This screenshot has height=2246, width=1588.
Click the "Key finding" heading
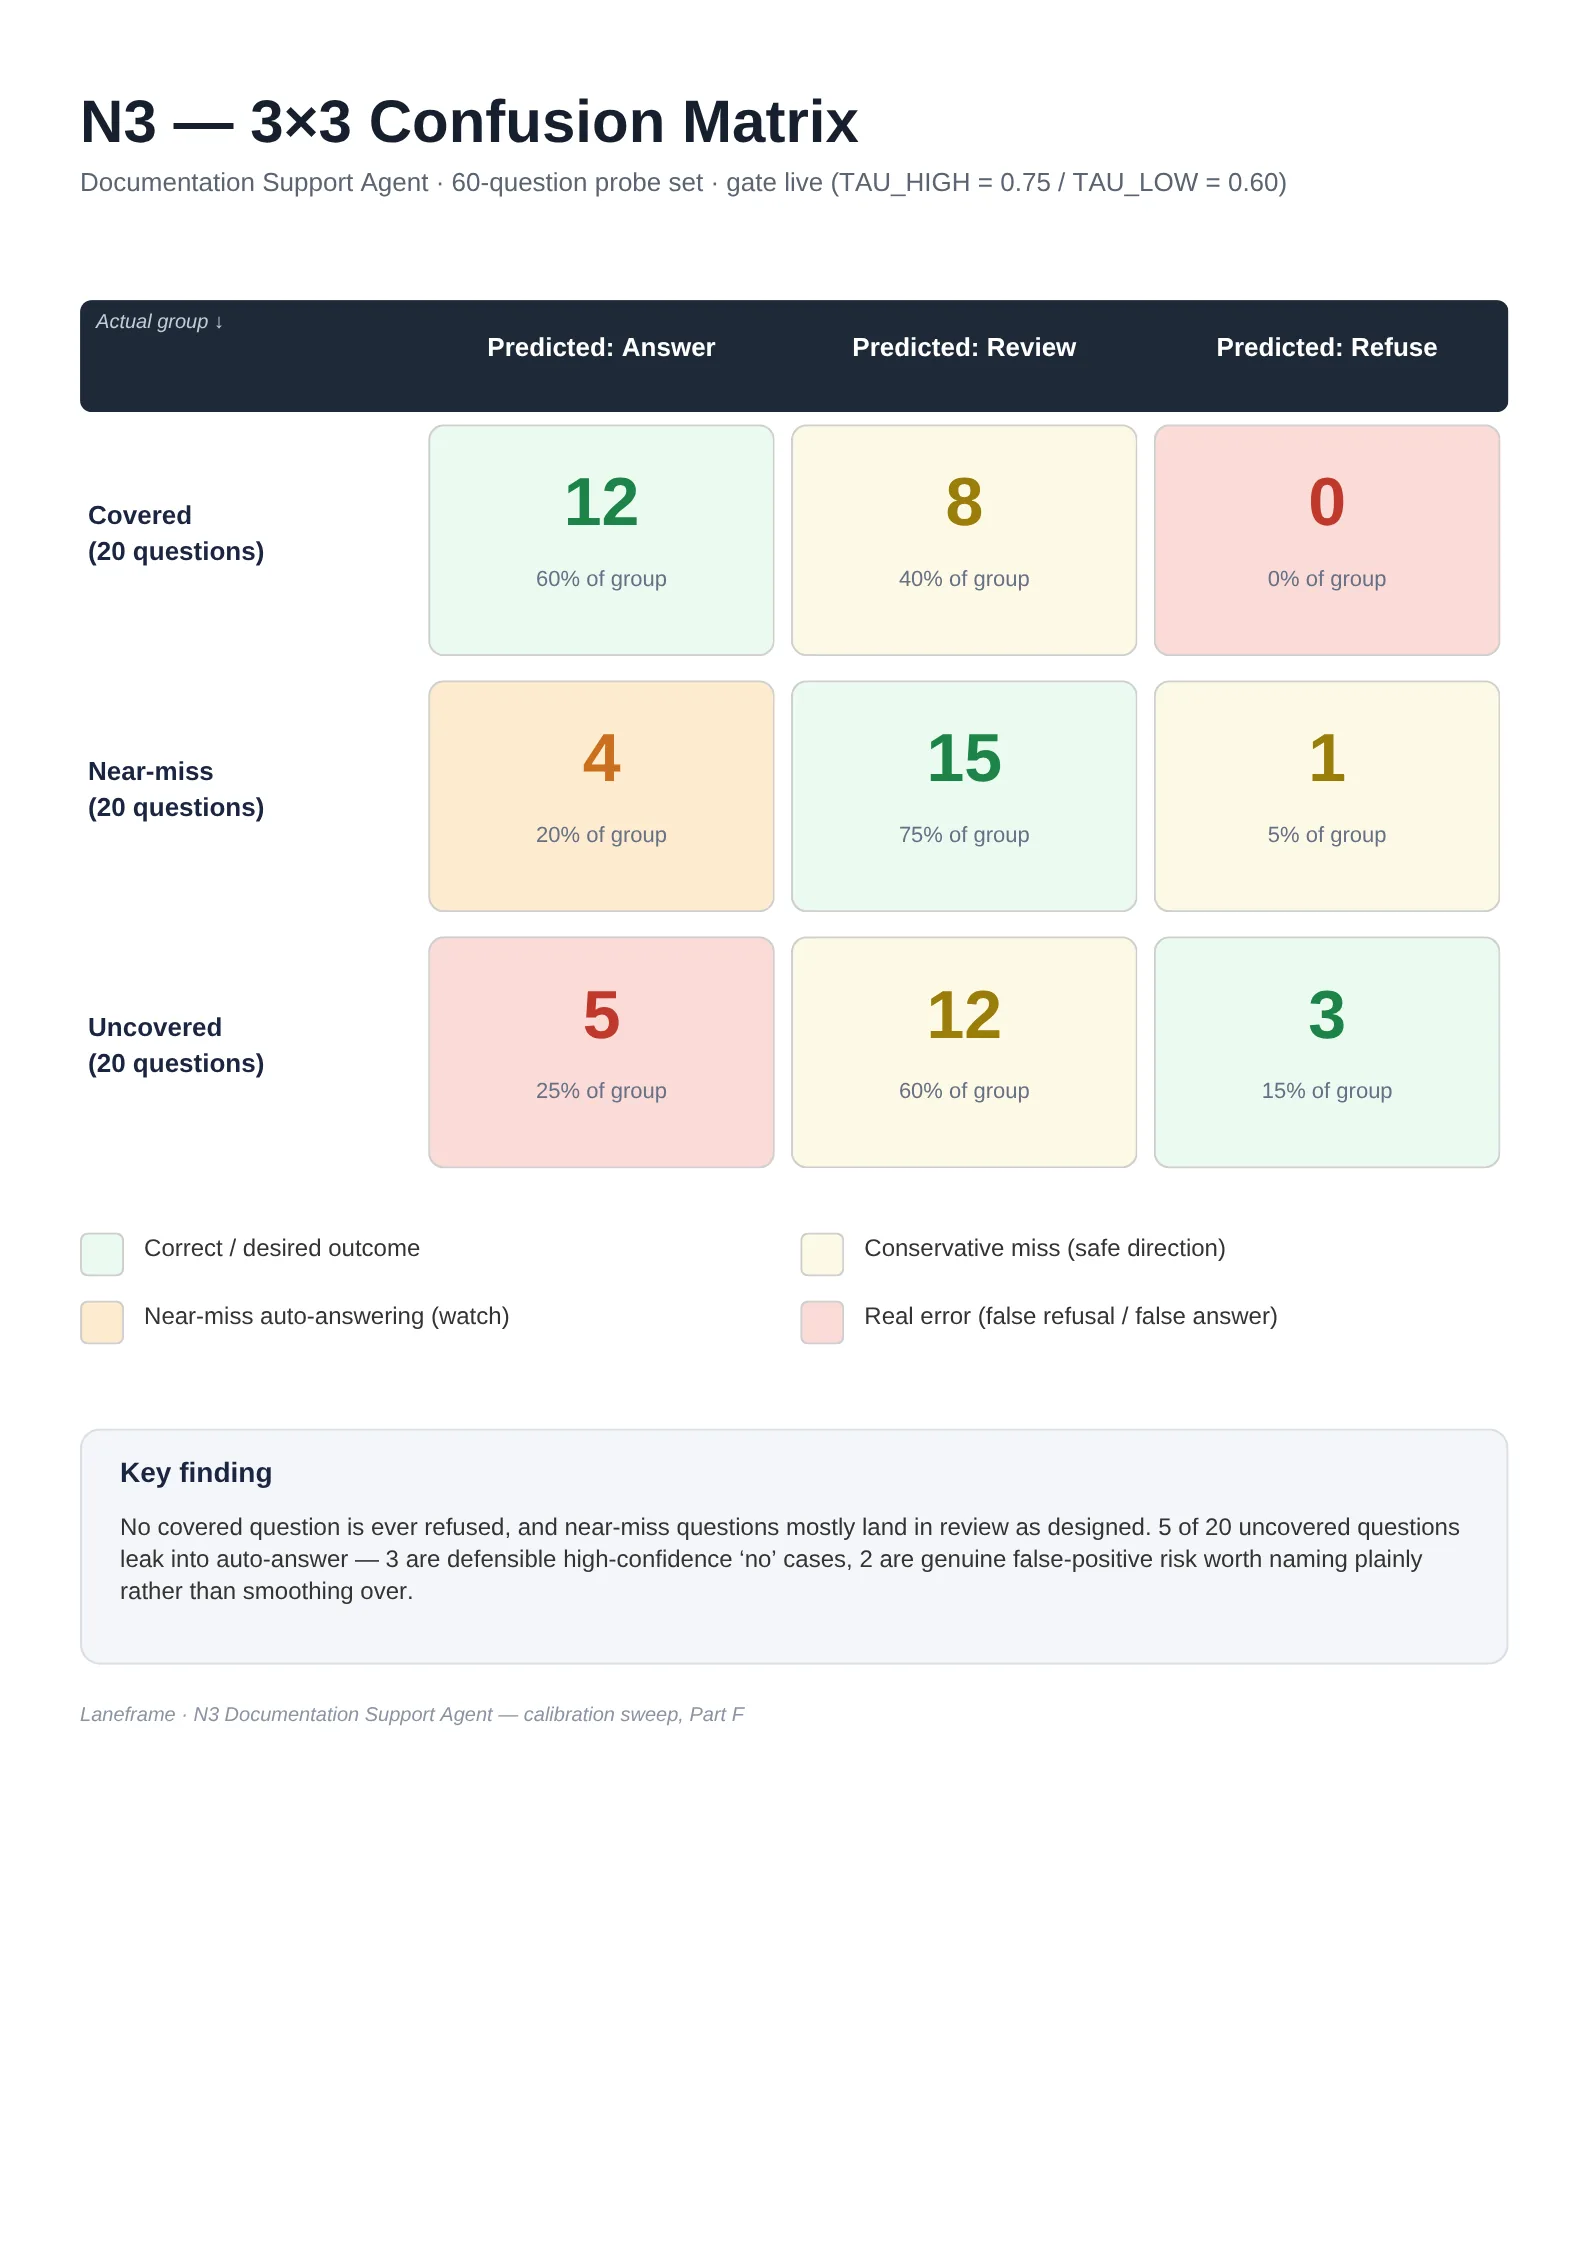tap(196, 1473)
